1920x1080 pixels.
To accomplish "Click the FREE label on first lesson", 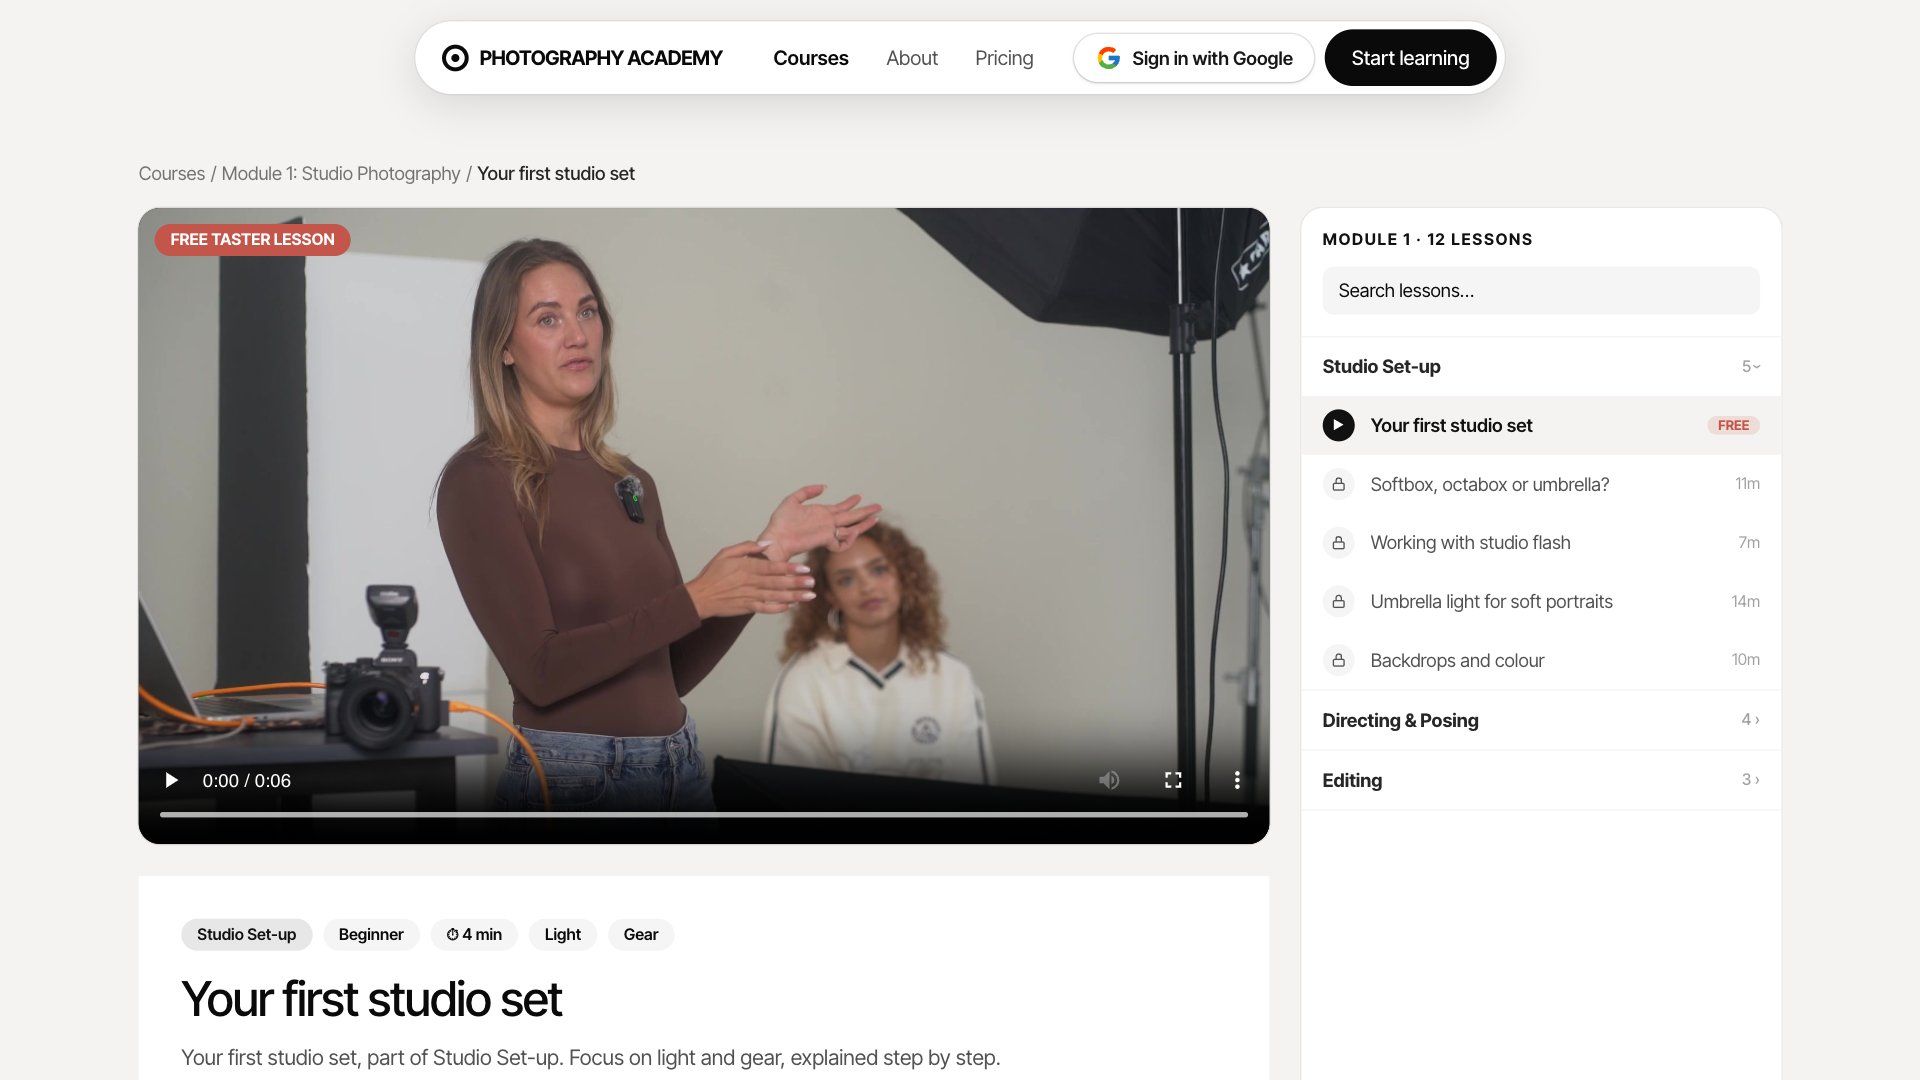I will pyautogui.click(x=1733, y=425).
